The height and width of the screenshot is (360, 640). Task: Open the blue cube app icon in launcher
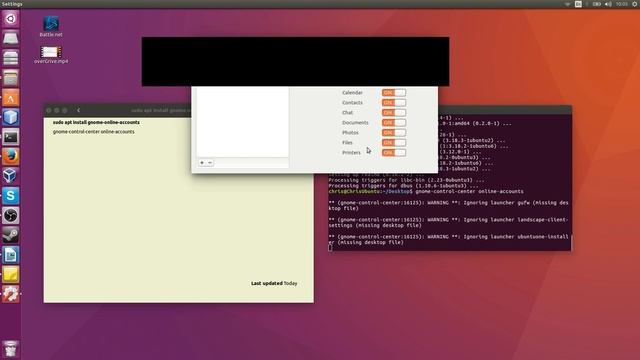pyautogui.click(x=11, y=118)
